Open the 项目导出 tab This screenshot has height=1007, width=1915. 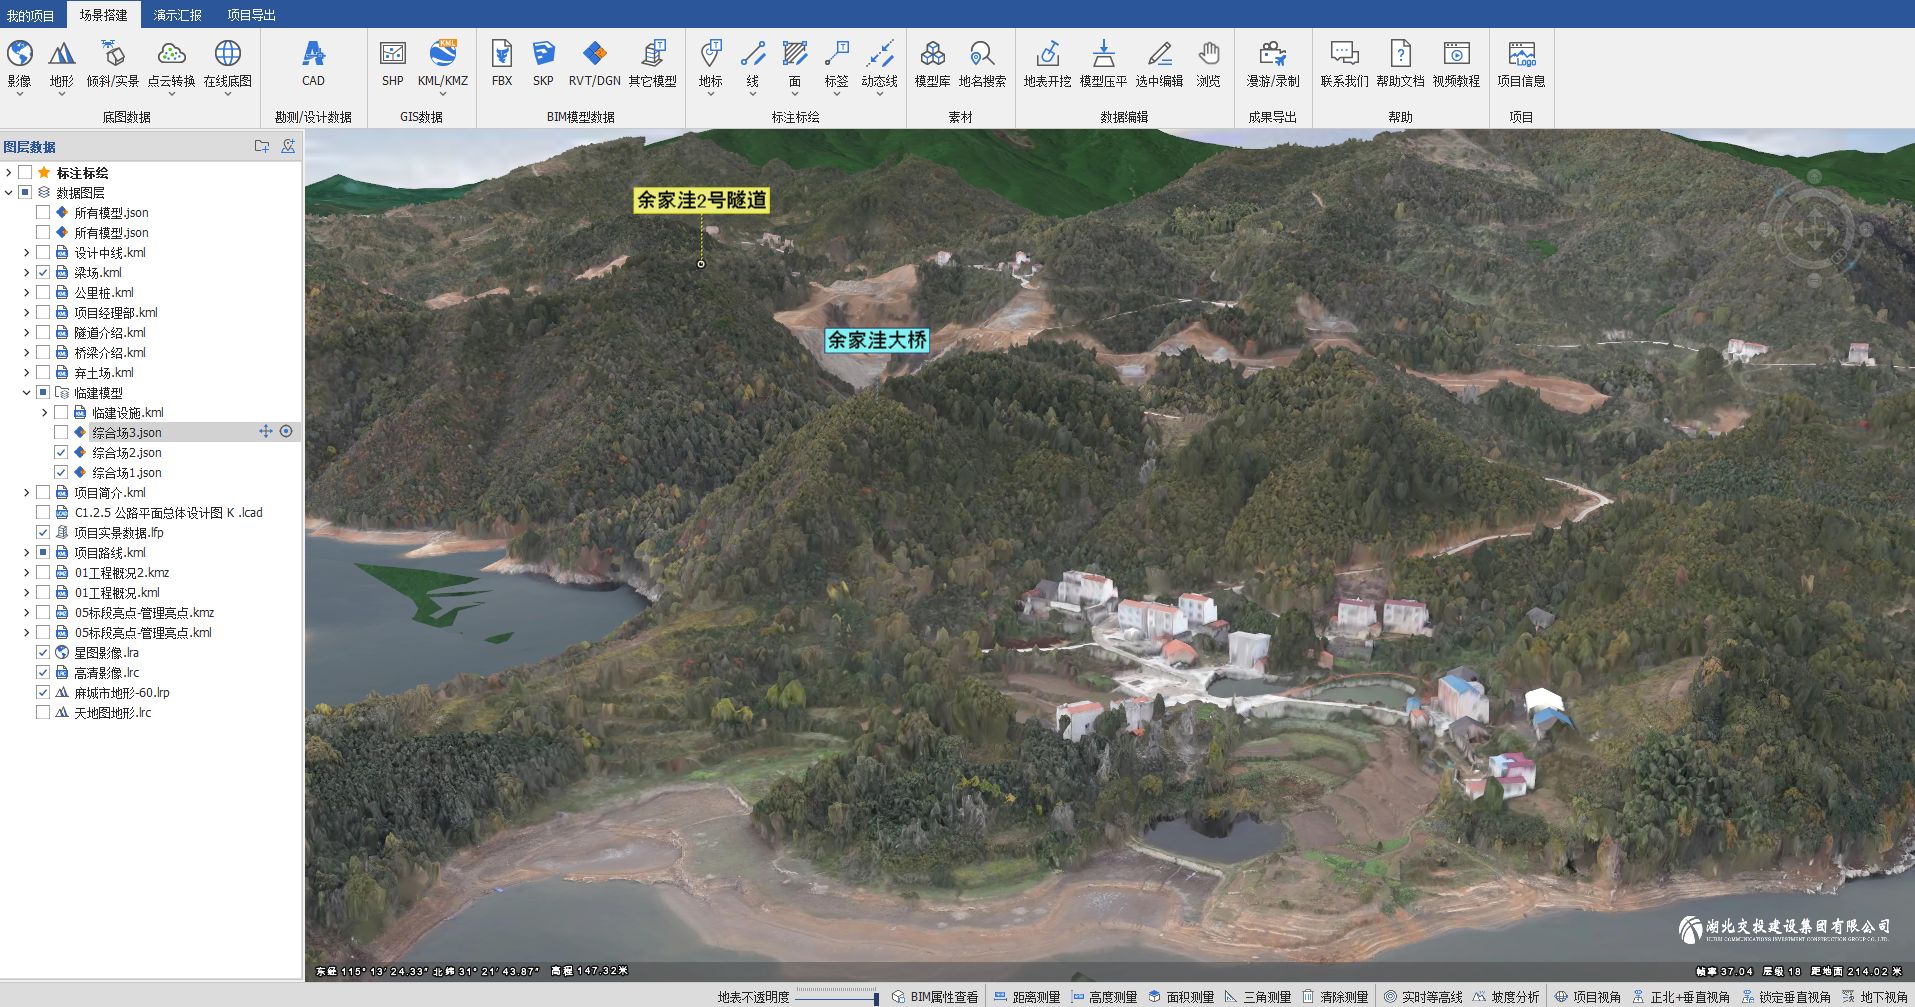[251, 15]
